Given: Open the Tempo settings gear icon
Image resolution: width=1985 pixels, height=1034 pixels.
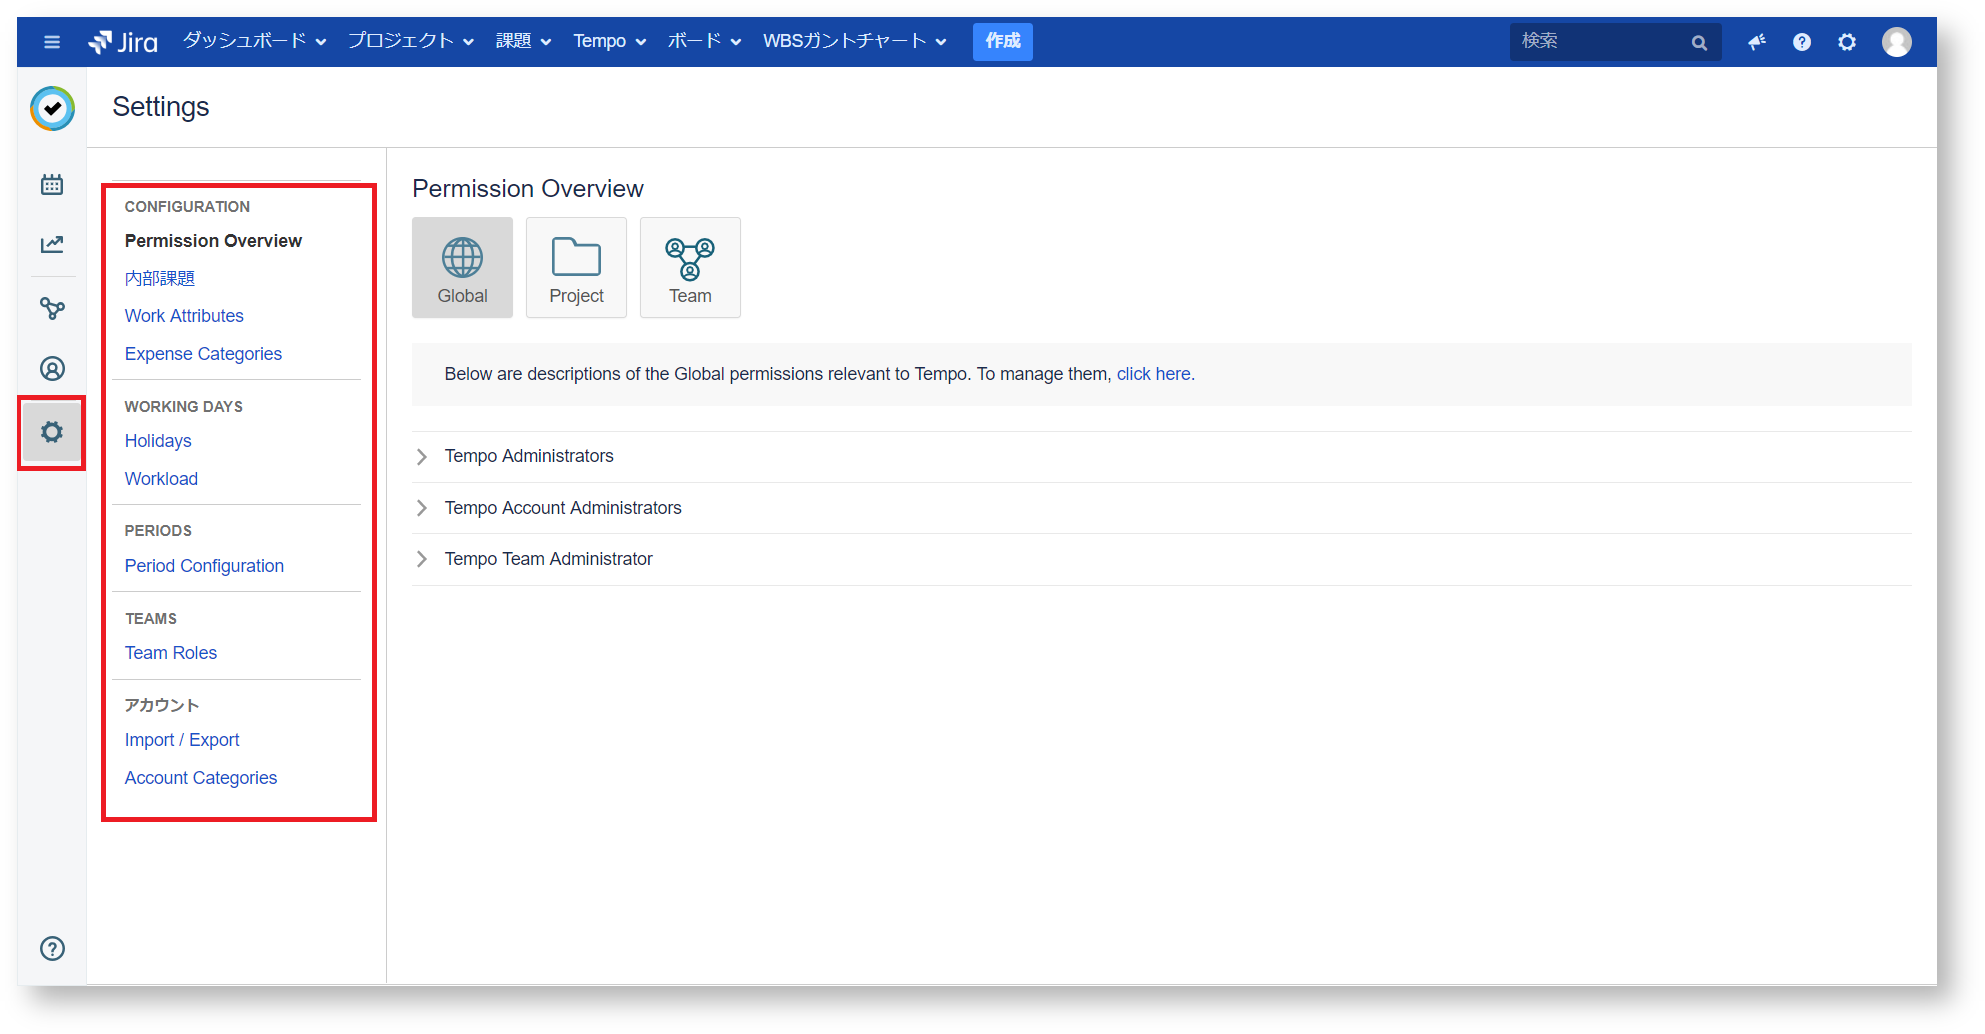Looking at the screenshot, I should tap(52, 432).
